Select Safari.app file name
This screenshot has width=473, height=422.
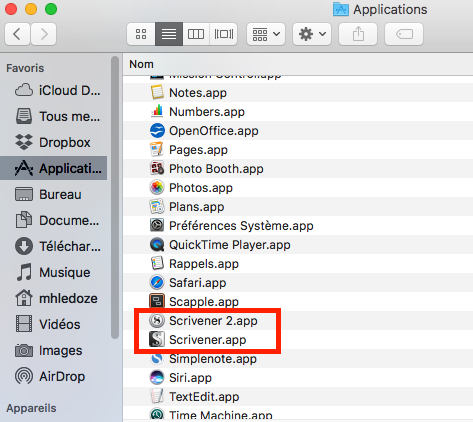click(198, 283)
